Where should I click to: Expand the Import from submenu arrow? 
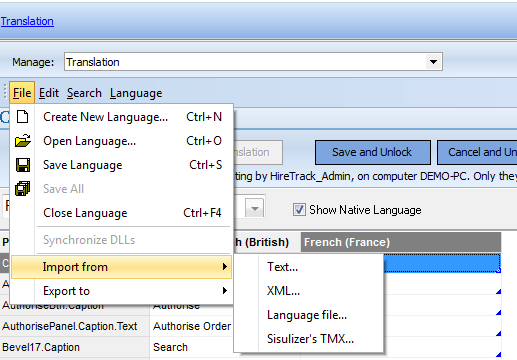click(225, 267)
